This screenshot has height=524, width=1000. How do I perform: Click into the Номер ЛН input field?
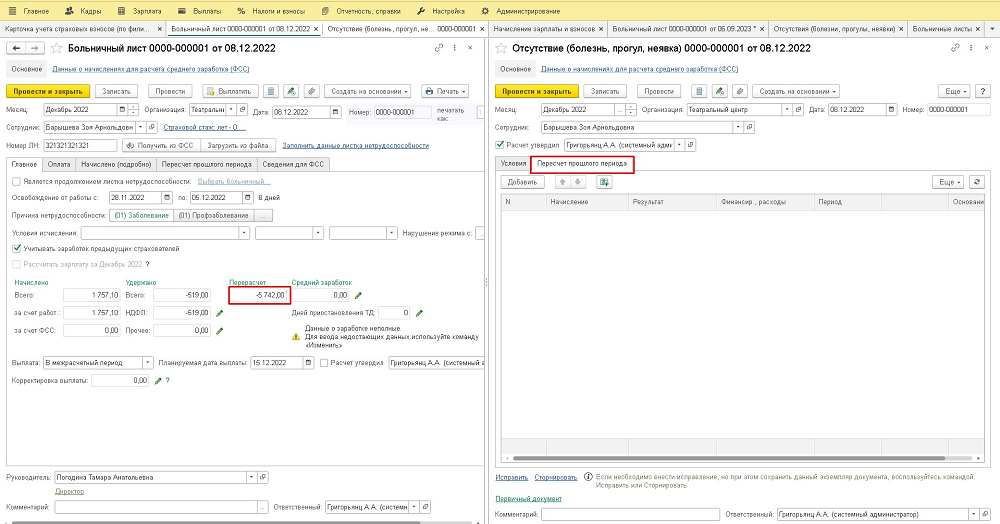click(x=79, y=145)
